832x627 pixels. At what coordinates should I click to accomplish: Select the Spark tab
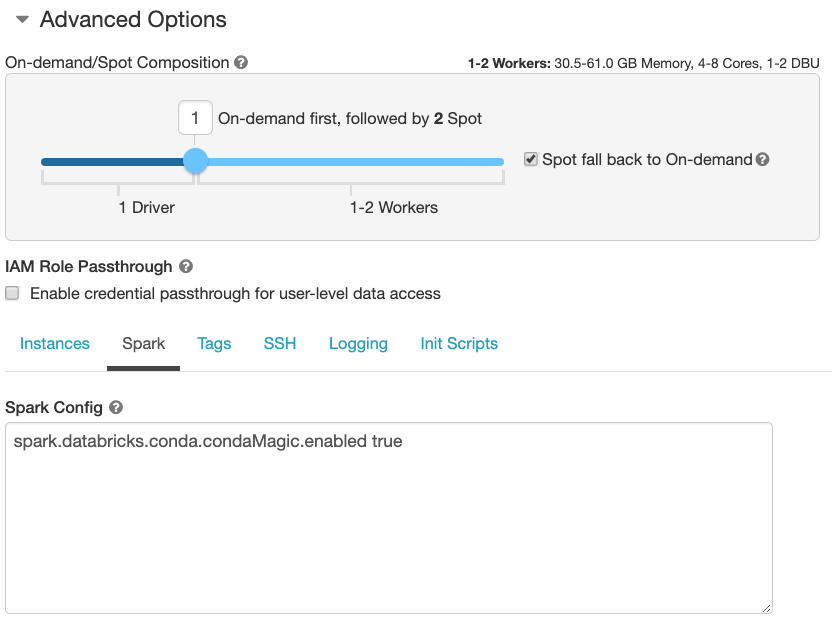143,344
